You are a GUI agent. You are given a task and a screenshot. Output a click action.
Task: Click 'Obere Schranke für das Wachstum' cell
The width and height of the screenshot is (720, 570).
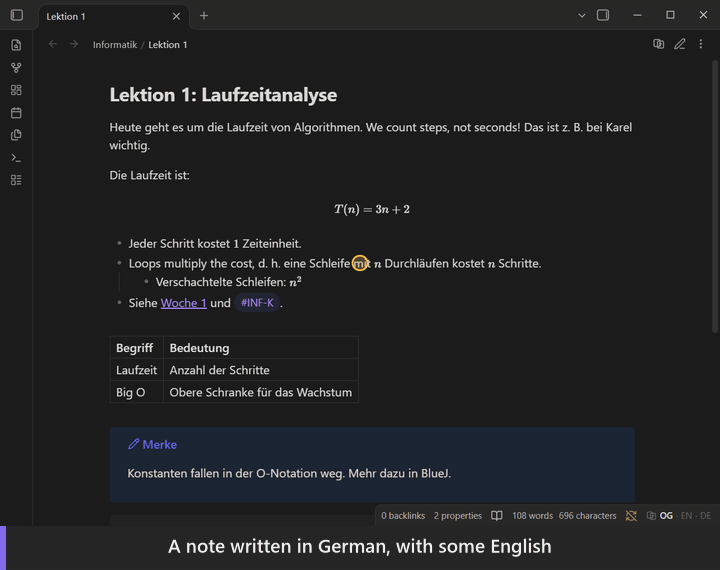[x=261, y=392]
